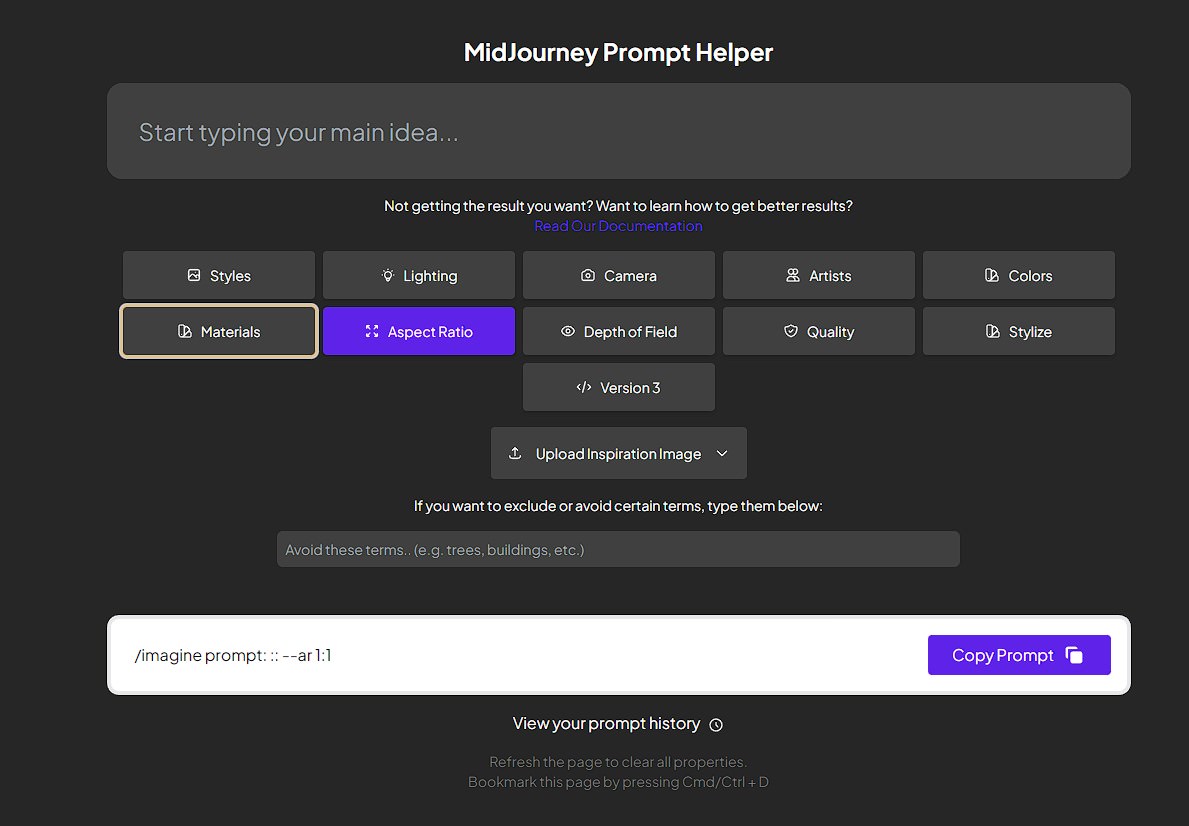Screen dimensions: 1189x826
Task: Click the Depth of Field eye icon
Action: (570, 331)
